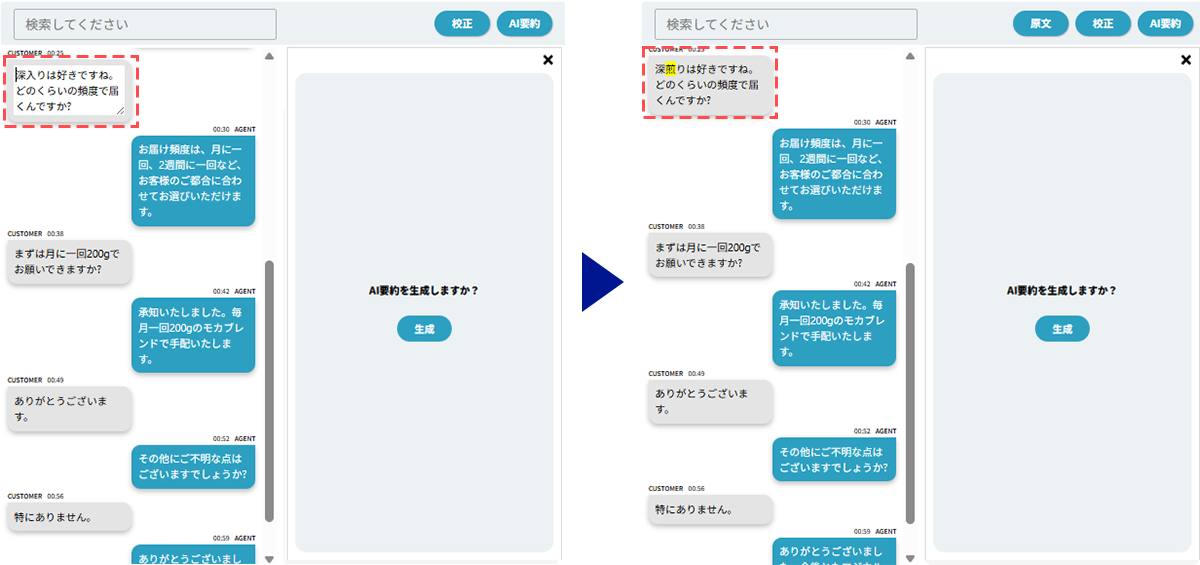This screenshot has width=1200, height=565.
Task: Click the left chat scrollbar up arrow
Action: (269, 56)
